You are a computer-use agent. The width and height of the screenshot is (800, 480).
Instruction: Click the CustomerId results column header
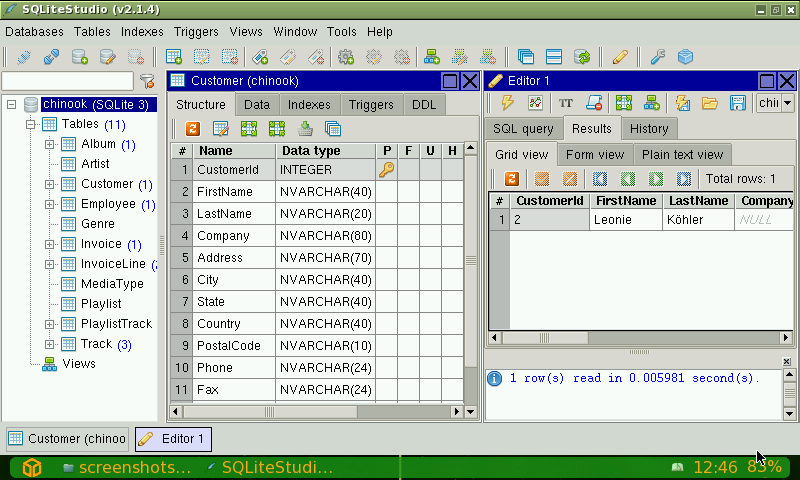pyautogui.click(x=549, y=200)
